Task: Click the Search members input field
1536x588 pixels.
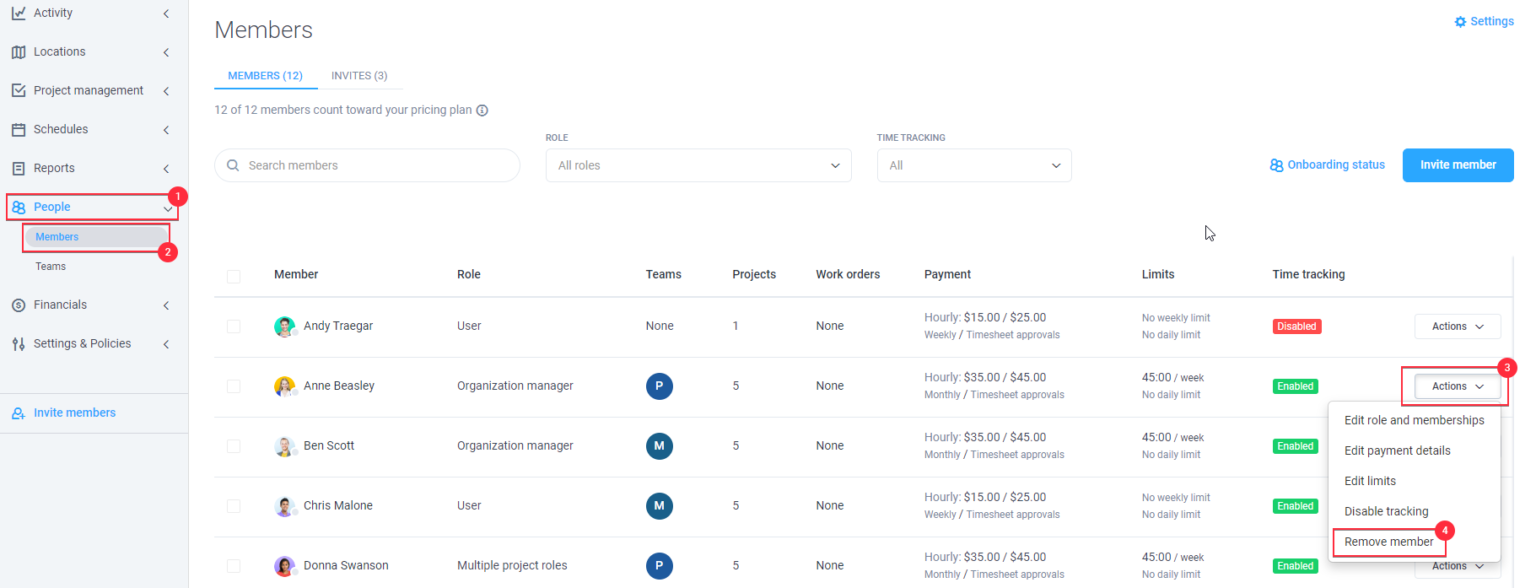Action: click(366, 164)
